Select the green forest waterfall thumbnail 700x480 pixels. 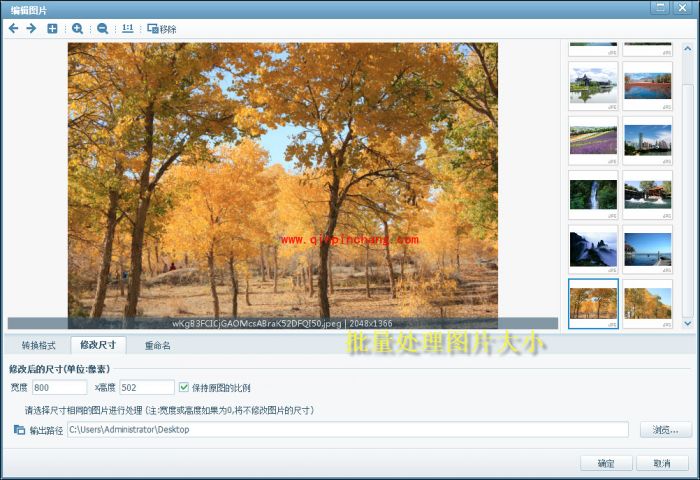tap(593, 195)
